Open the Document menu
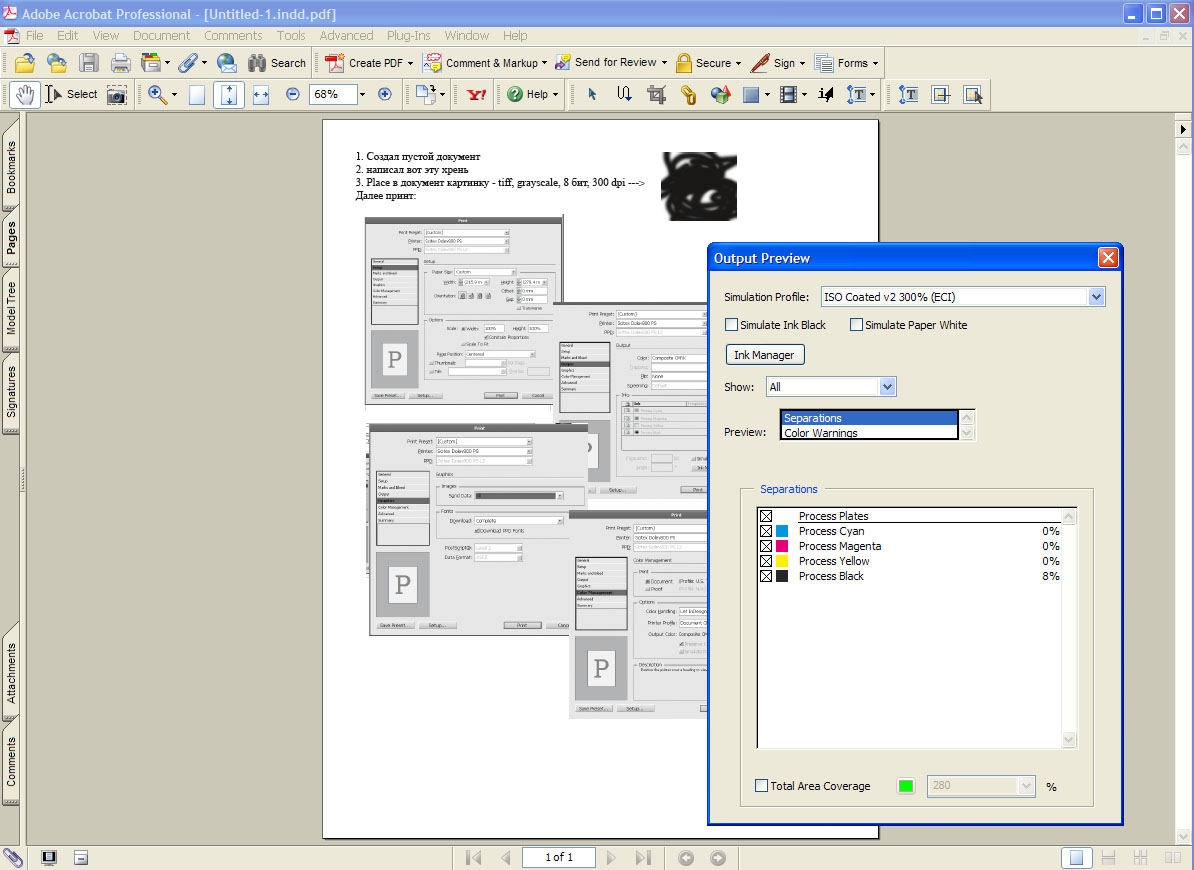Viewport: 1194px width, 870px height. tap(161, 36)
